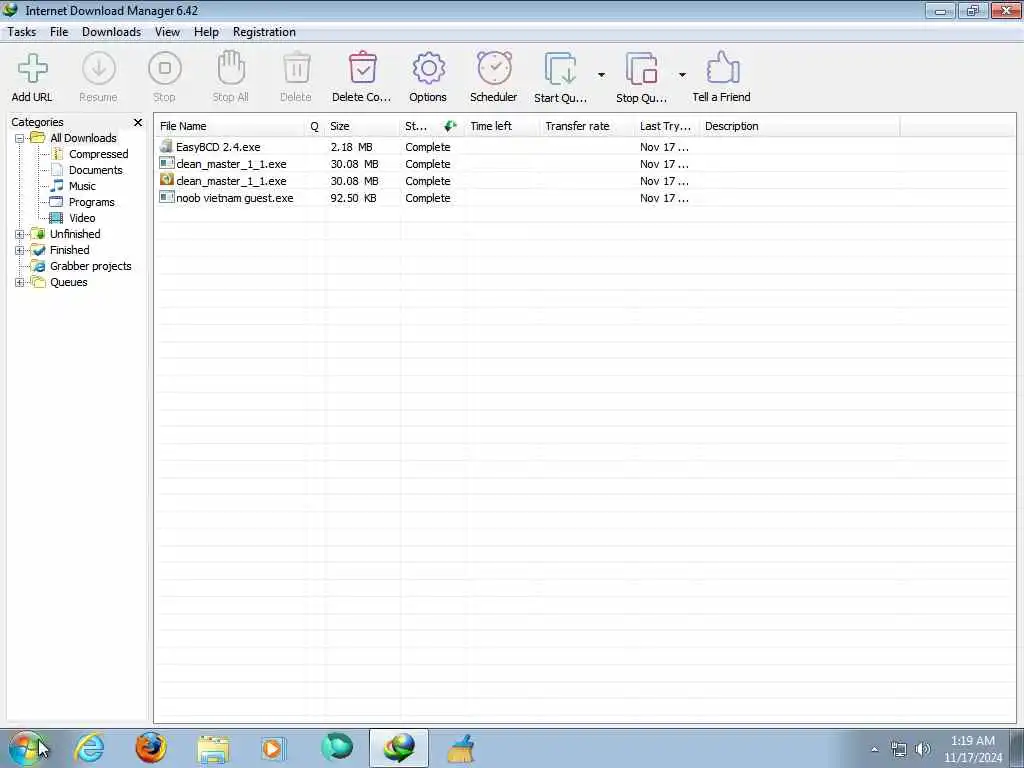Expand the Finished tree node

(20, 251)
